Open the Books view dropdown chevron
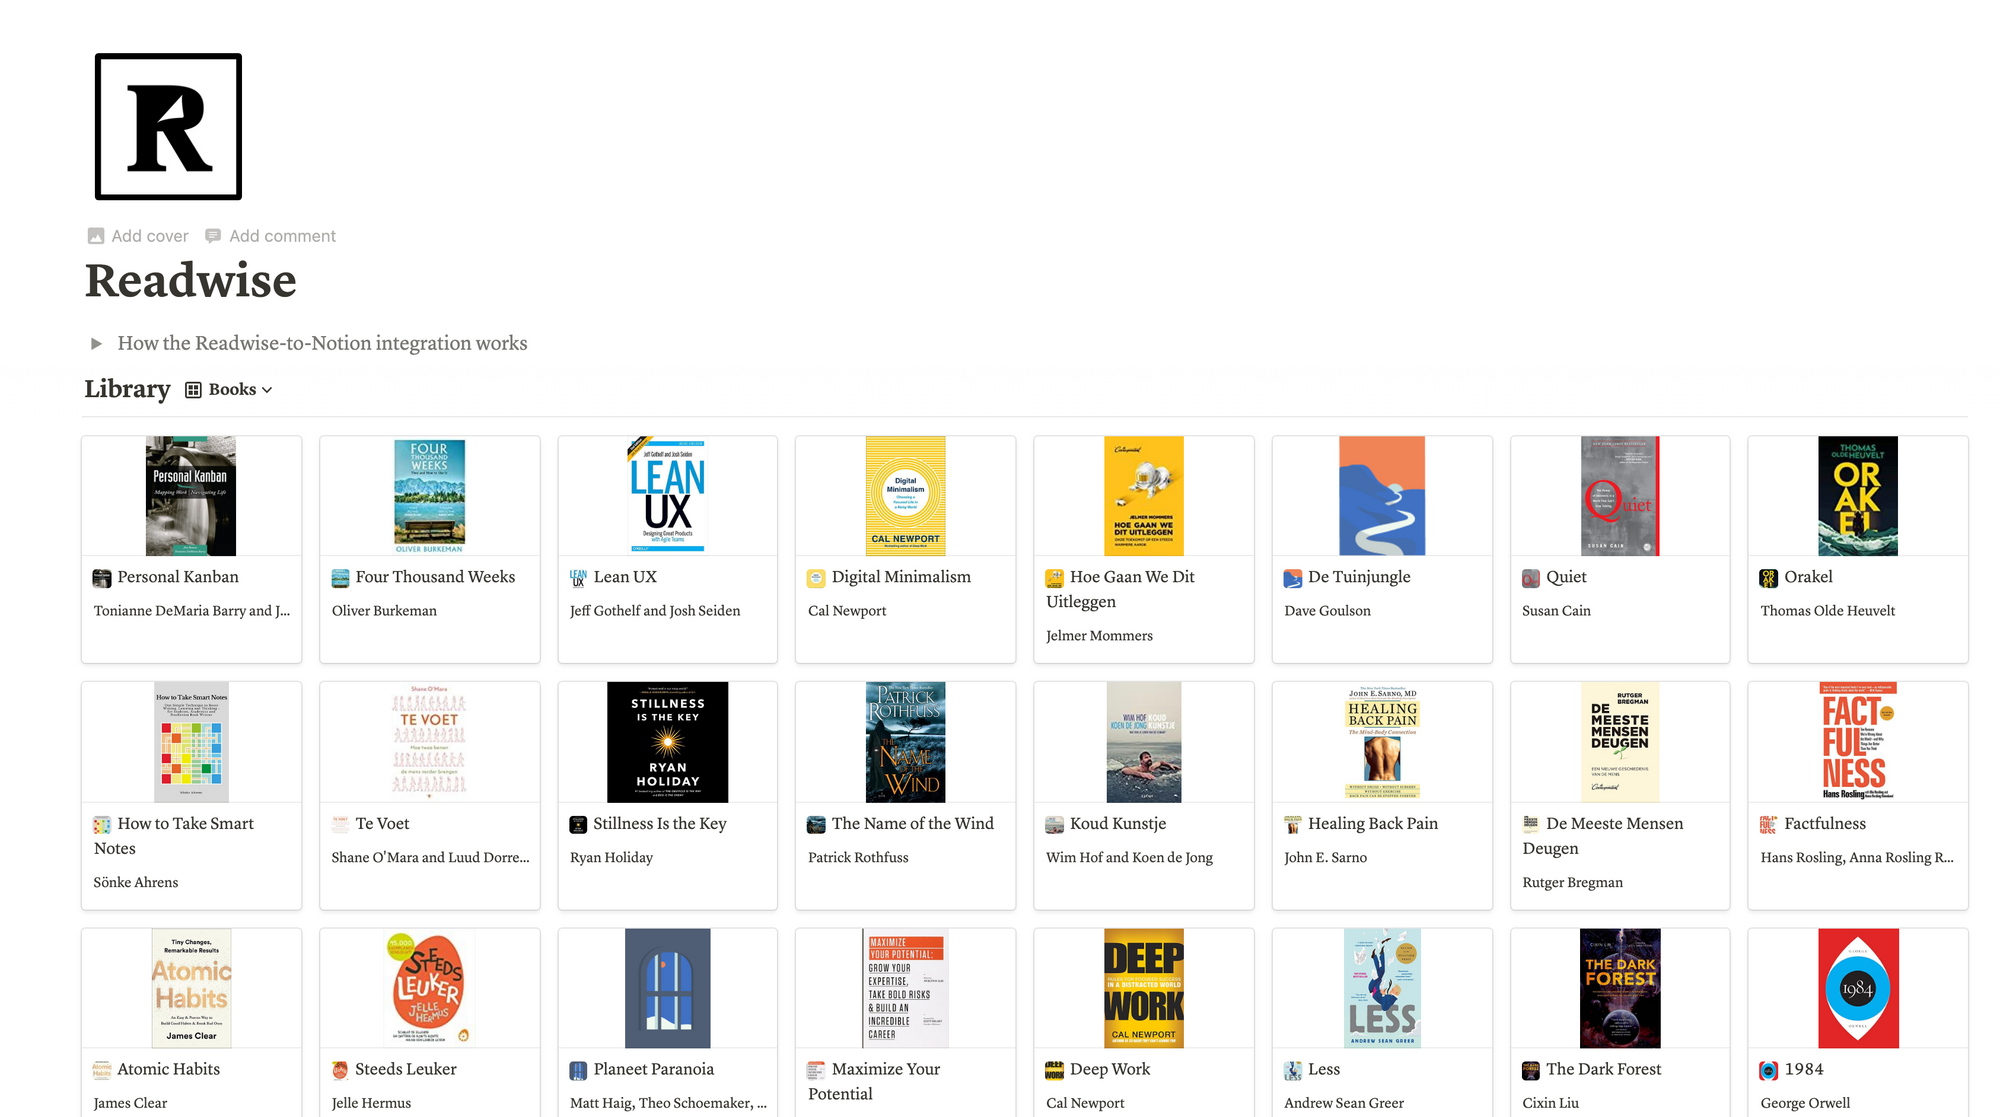This screenshot has width=2000, height=1117. (267, 390)
